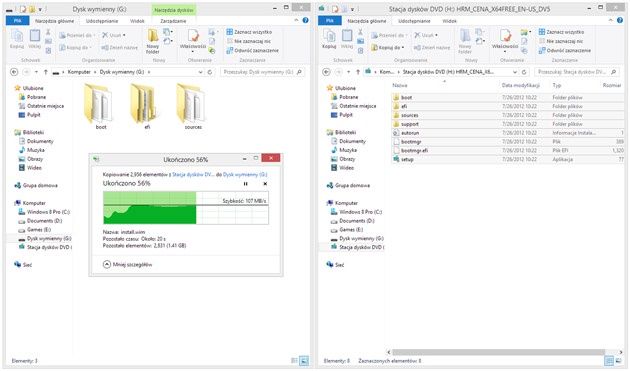Viewport: 630px width, 371px height.
Task: Click Nazwa column header in DVD window
Action: (x=400, y=85)
